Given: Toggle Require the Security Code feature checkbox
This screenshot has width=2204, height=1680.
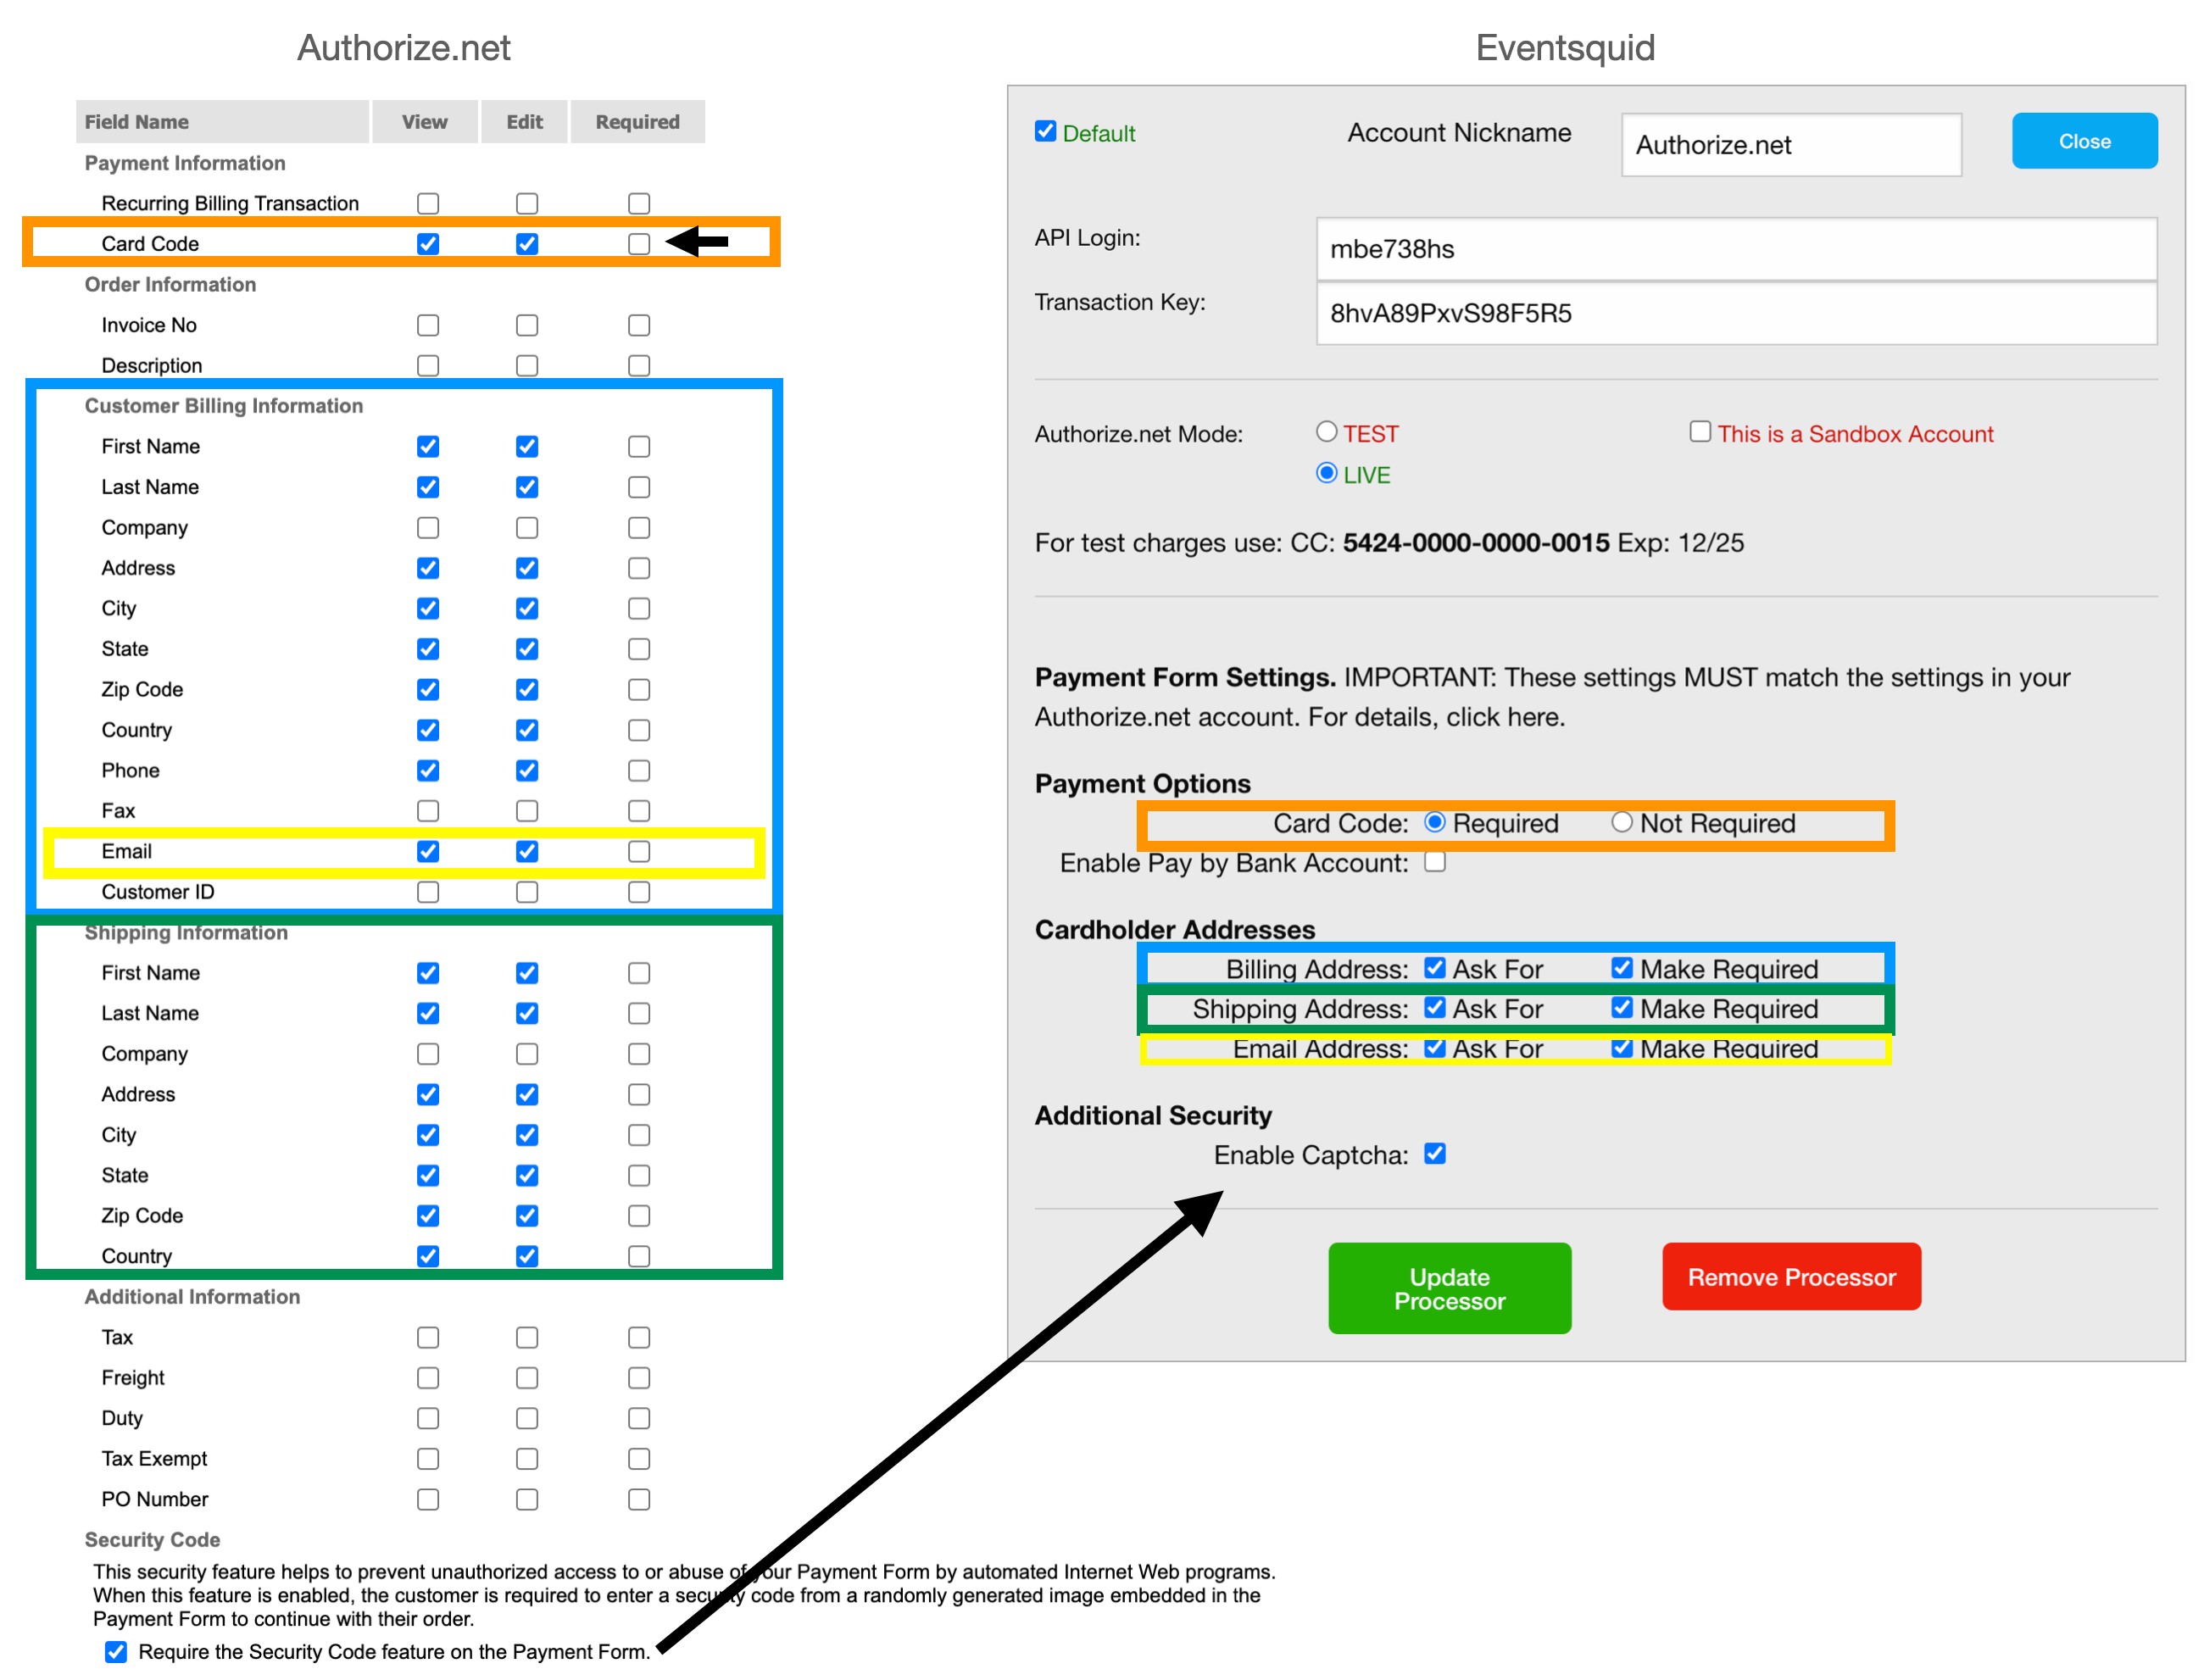Looking at the screenshot, I should click(x=115, y=1651).
